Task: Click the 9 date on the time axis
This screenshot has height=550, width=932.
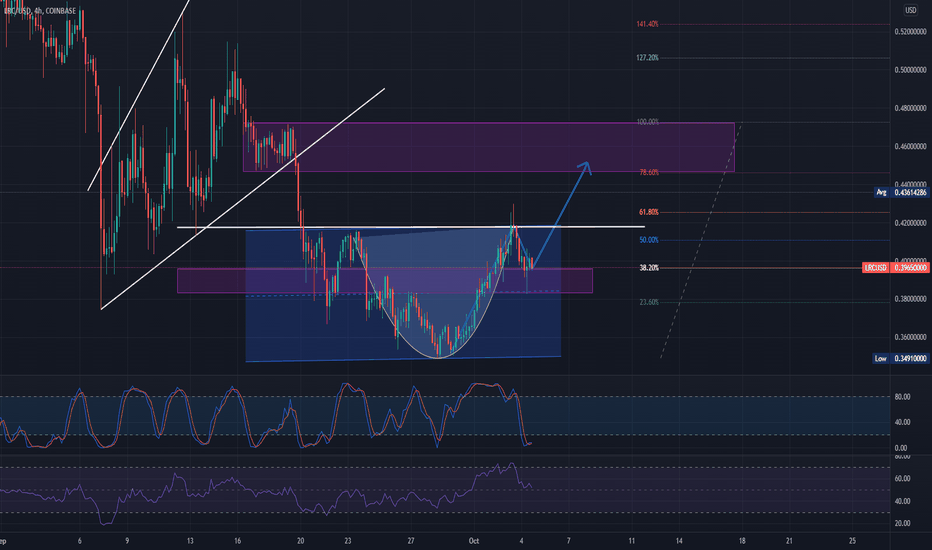Action: click(127, 541)
